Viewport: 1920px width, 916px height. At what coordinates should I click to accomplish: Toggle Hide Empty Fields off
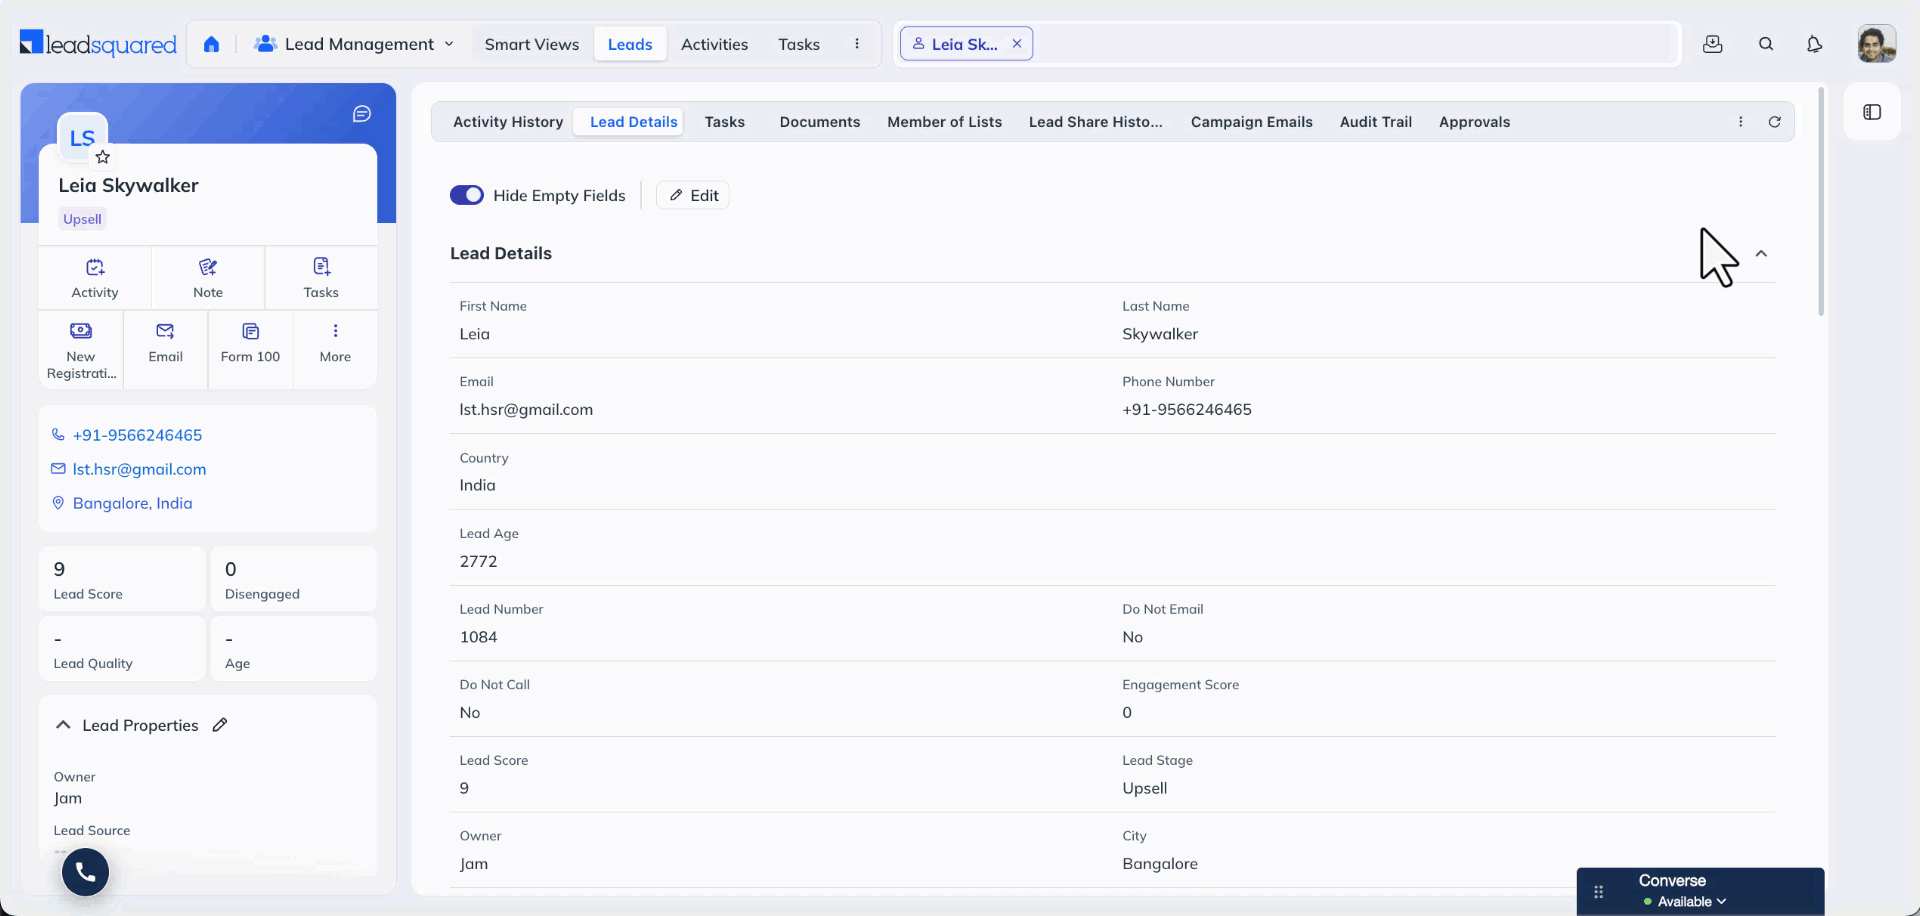[467, 195]
